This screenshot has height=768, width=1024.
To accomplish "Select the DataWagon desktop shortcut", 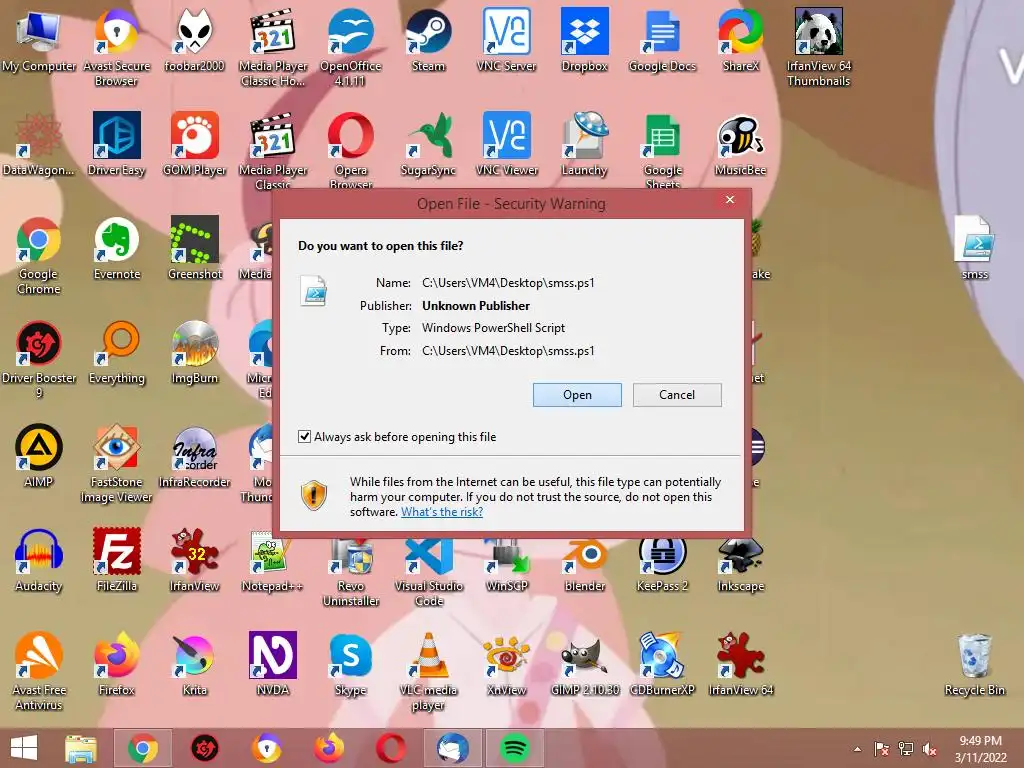I will [x=39, y=145].
